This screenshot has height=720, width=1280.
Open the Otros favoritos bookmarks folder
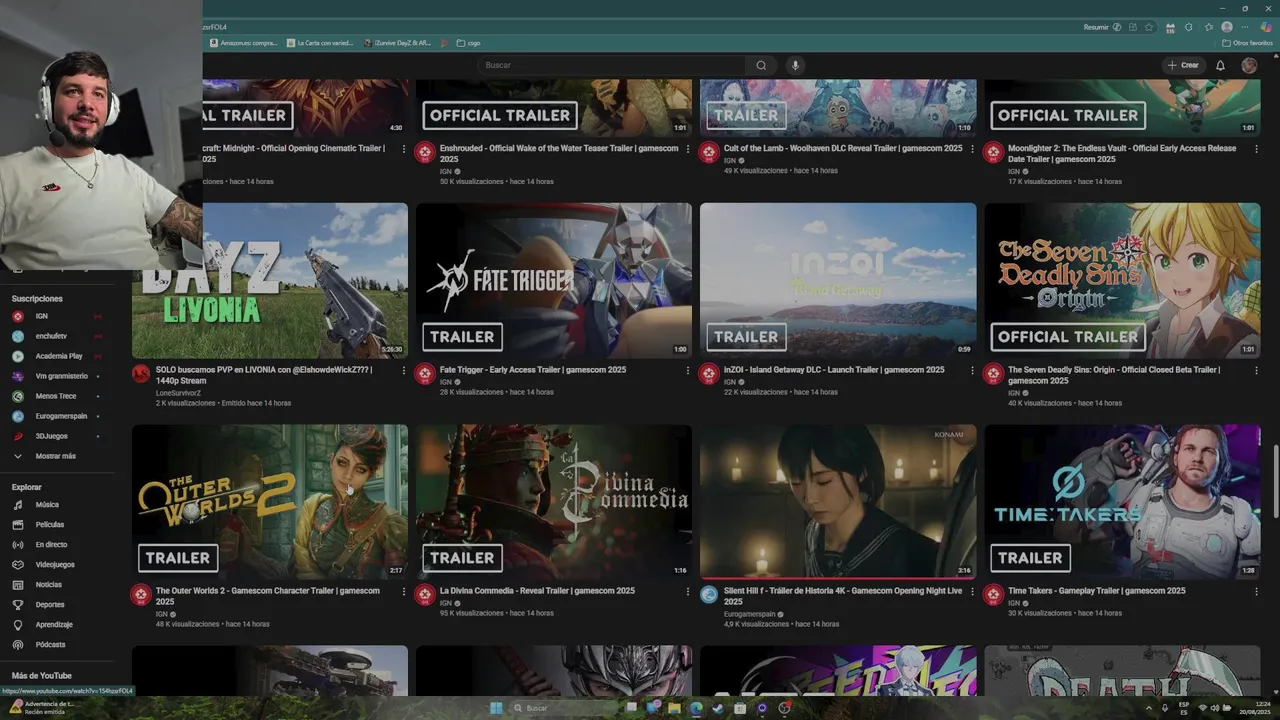tap(1248, 43)
